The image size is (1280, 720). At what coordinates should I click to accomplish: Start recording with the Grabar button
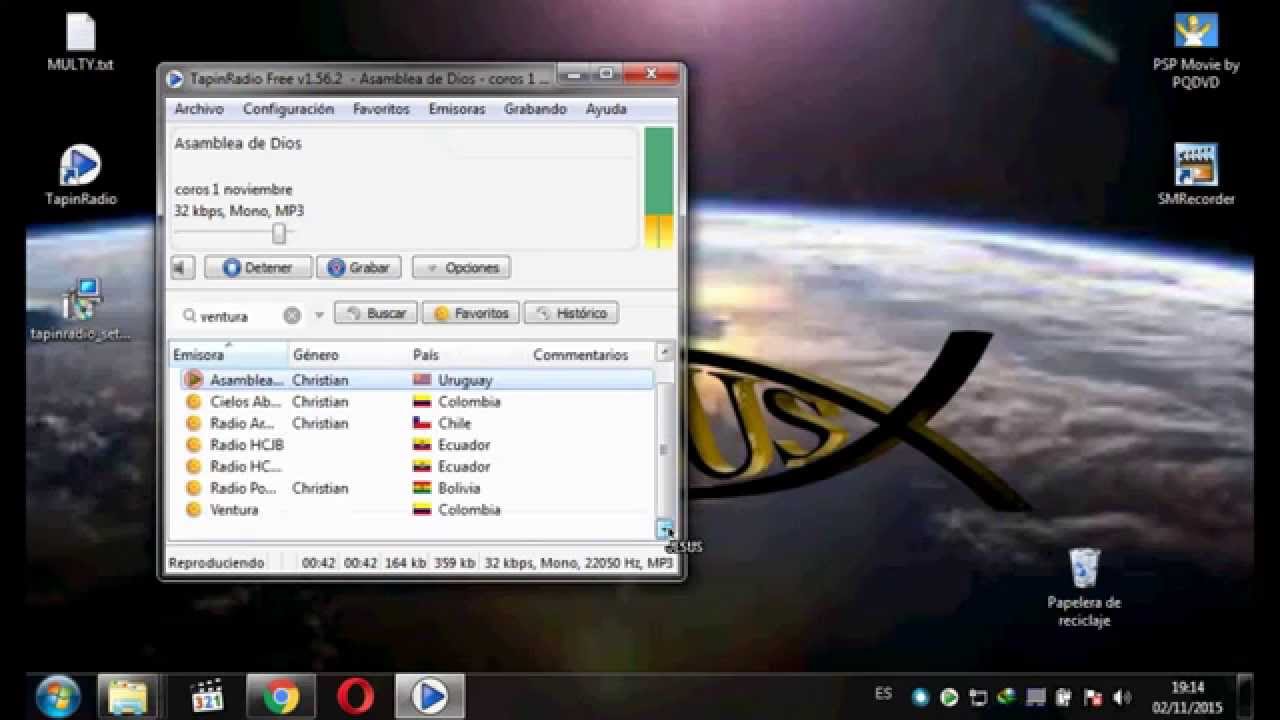coord(359,268)
